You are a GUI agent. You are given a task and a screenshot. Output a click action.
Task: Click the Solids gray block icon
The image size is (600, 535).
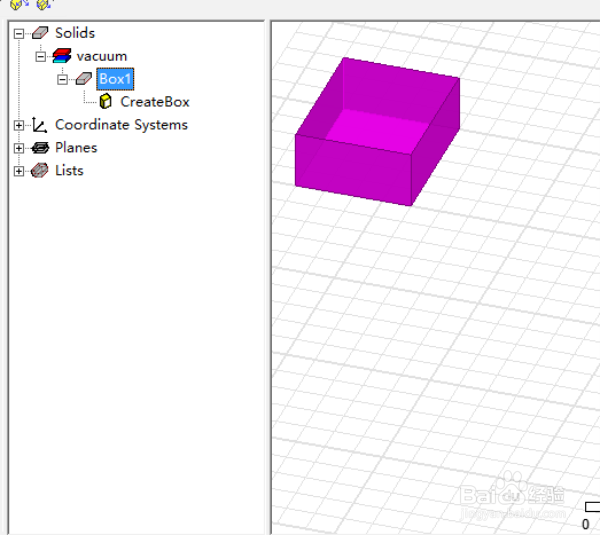[40, 33]
